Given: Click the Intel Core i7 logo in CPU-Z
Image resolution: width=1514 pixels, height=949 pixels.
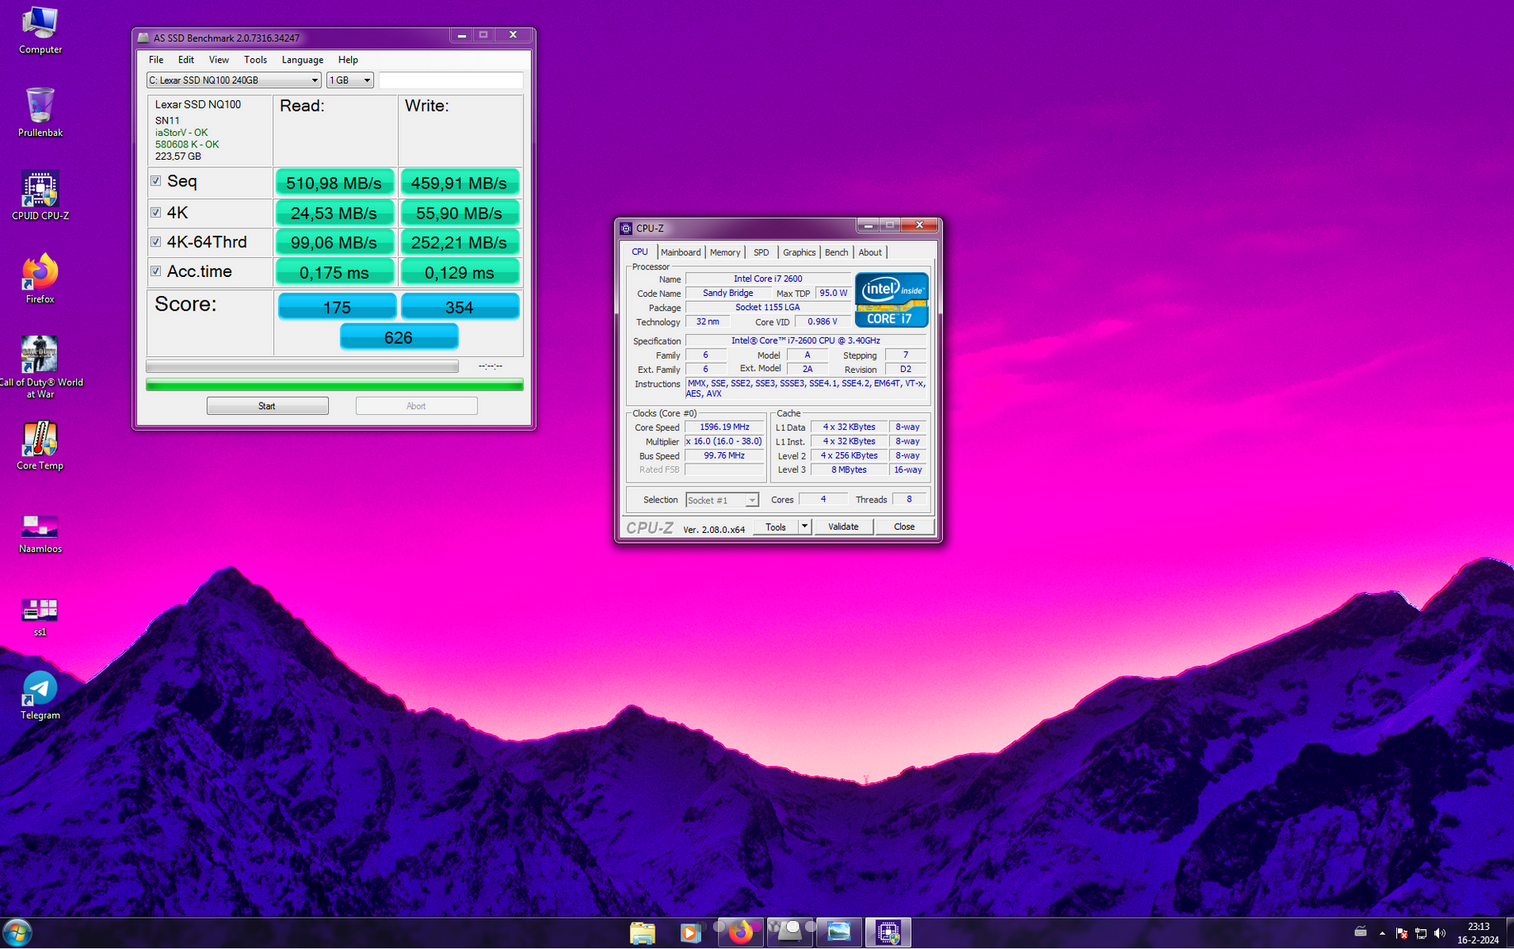Looking at the screenshot, I should click(x=891, y=300).
